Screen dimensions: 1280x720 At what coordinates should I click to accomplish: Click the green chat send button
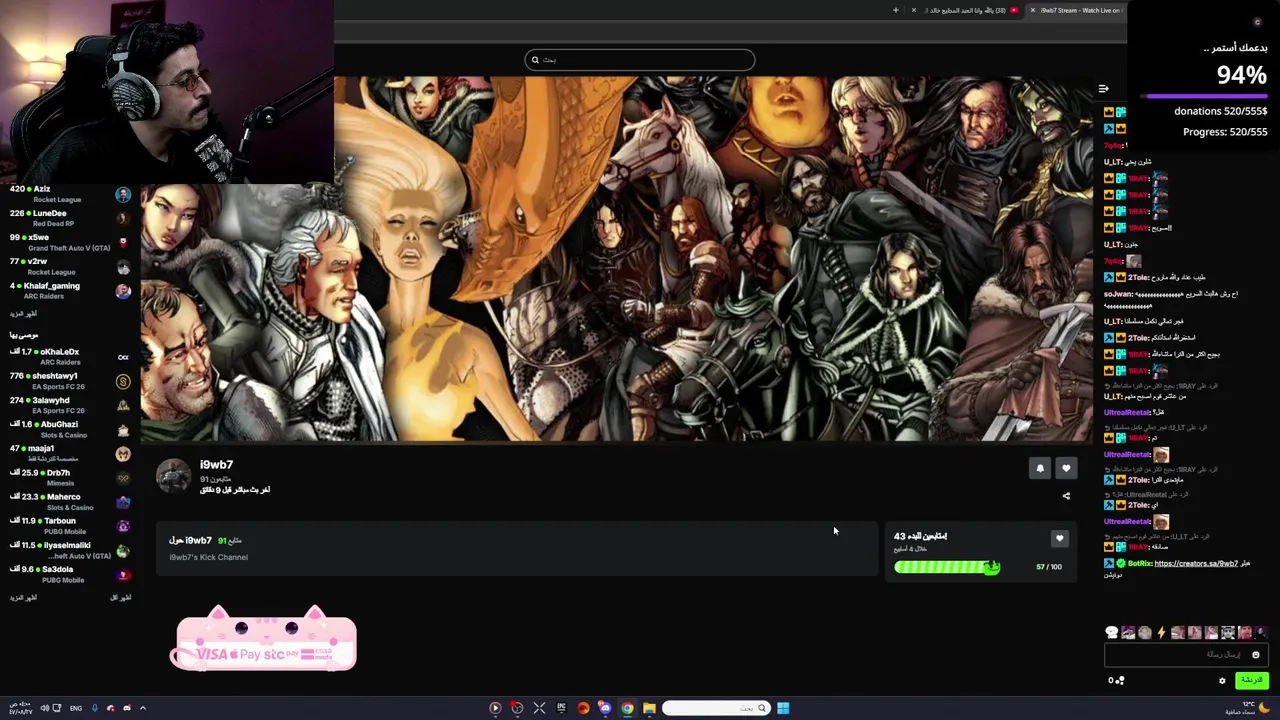[x=1251, y=680]
